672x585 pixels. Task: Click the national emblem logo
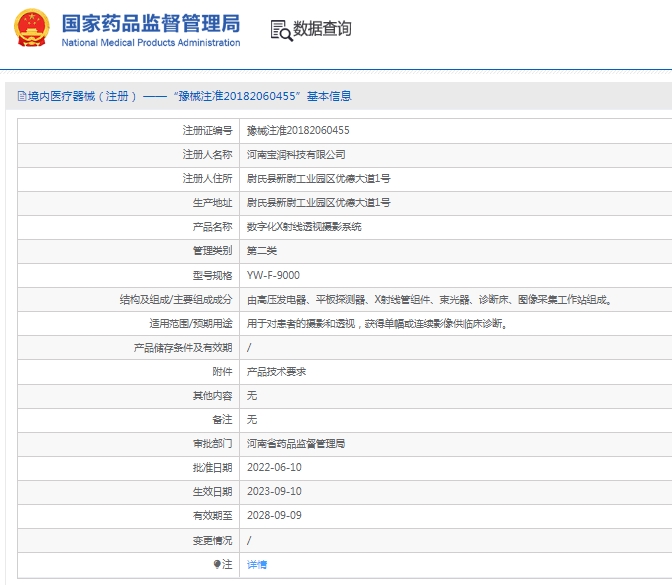(31, 28)
